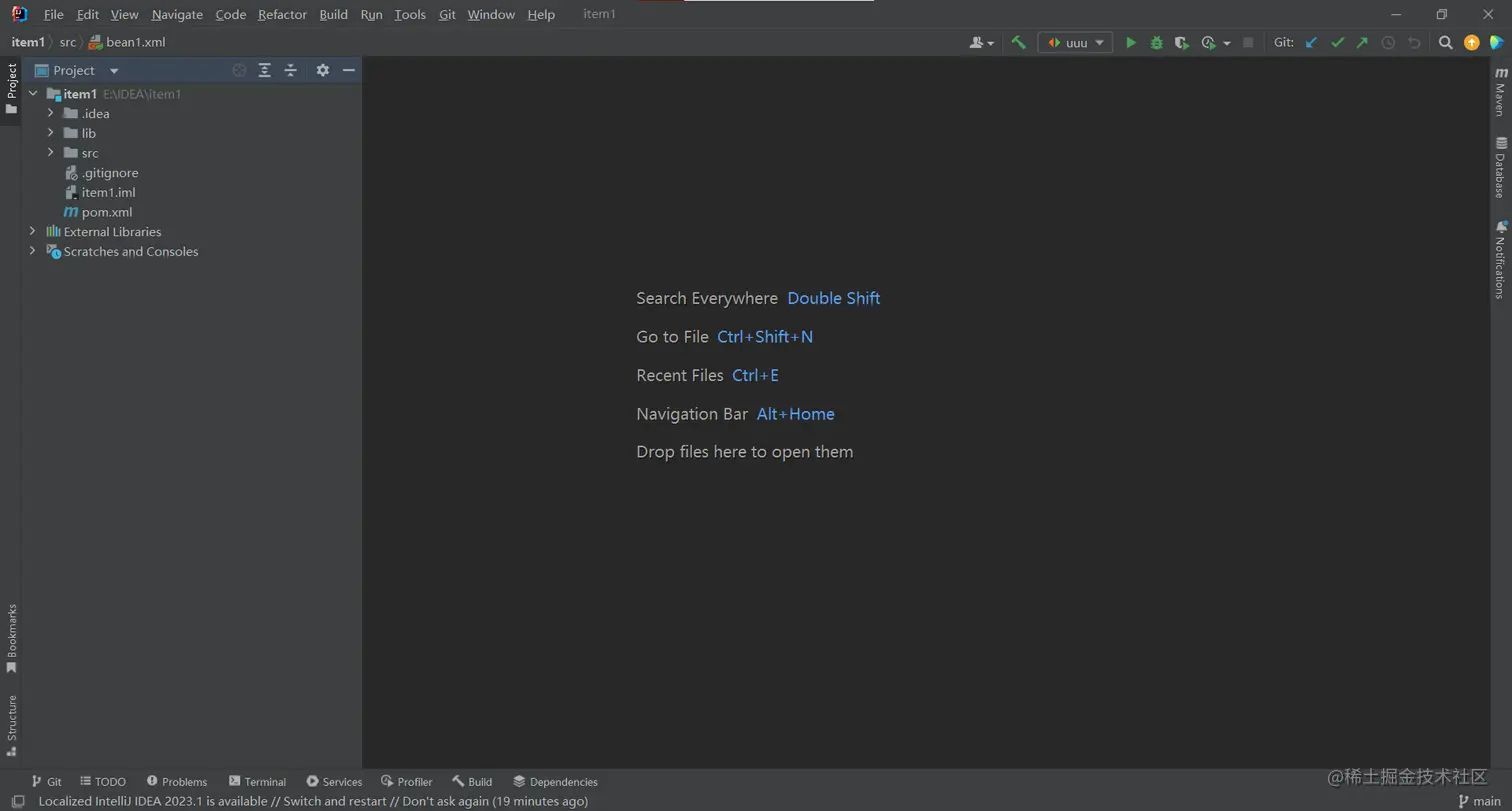Open the Profile run options dropdown arrow
The image size is (1512, 811).
click(1227, 44)
